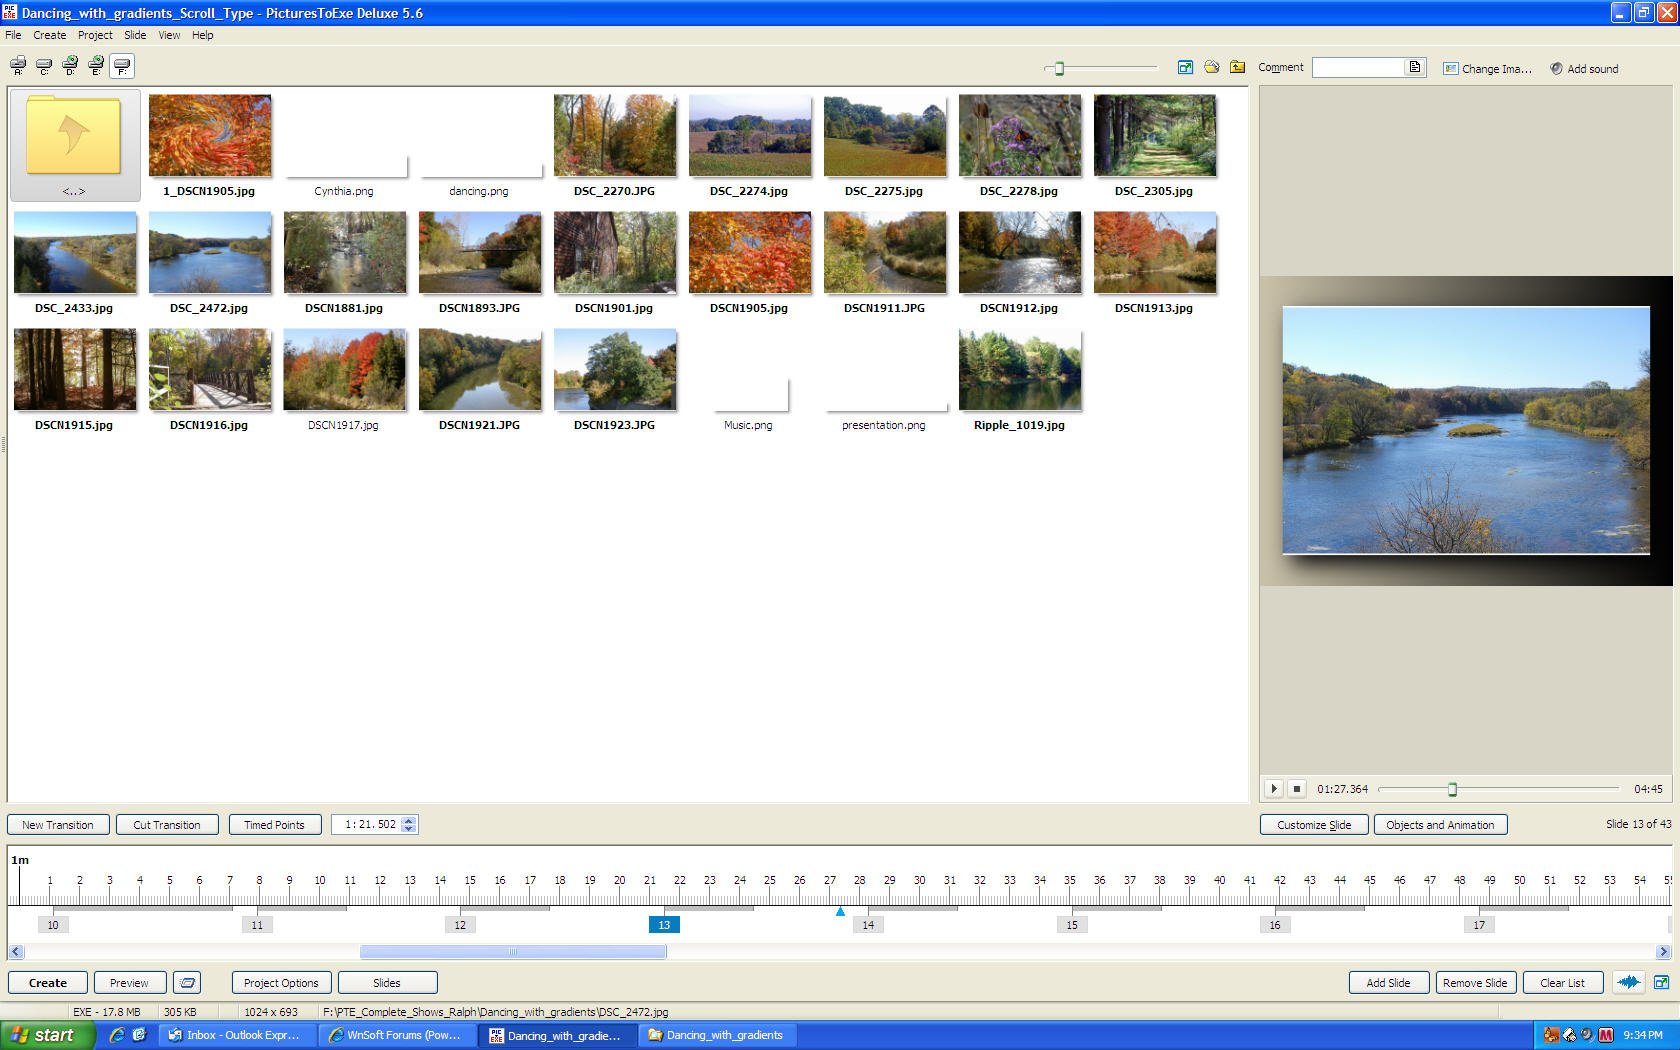
Task: Select the DSC_2433.jpg thumbnail
Action: tap(75, 252)
